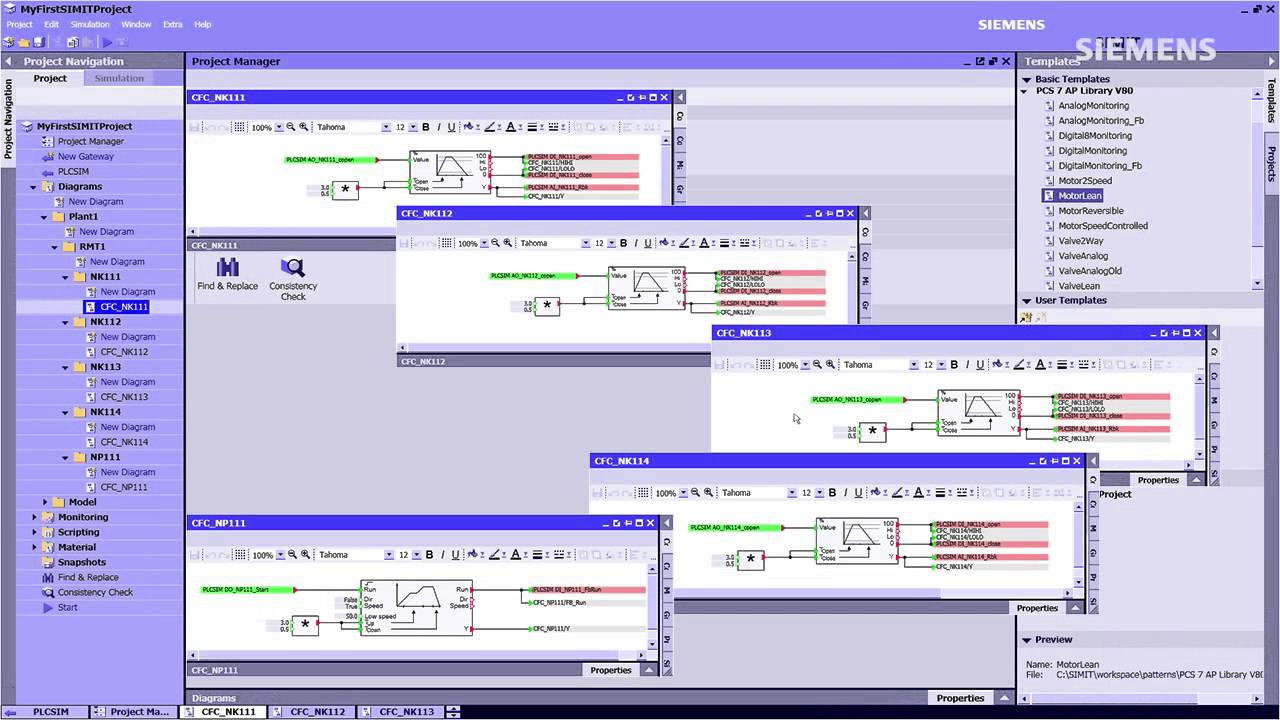
Task: Click the PLCSIM gateway icon in tree
Action: [x=49, y=172]
